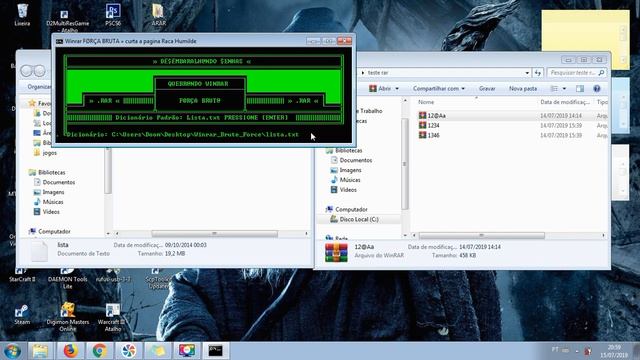Image resolution: width=640 pixels, height=360 pixels.
Task: Launch Chrome from the taskbar
Action: (x=99, y=351)
